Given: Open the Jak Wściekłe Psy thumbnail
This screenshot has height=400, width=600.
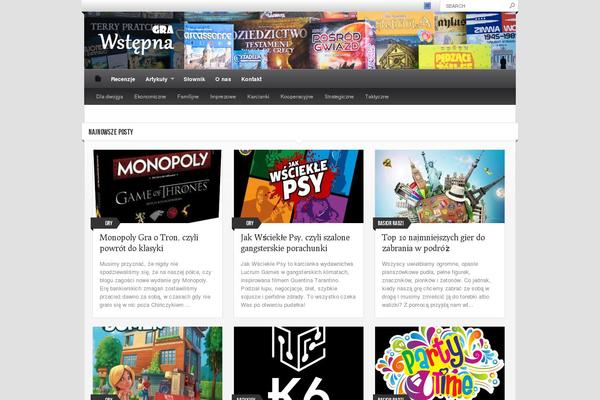Looking at the screenshot, I should pos(298,186).
